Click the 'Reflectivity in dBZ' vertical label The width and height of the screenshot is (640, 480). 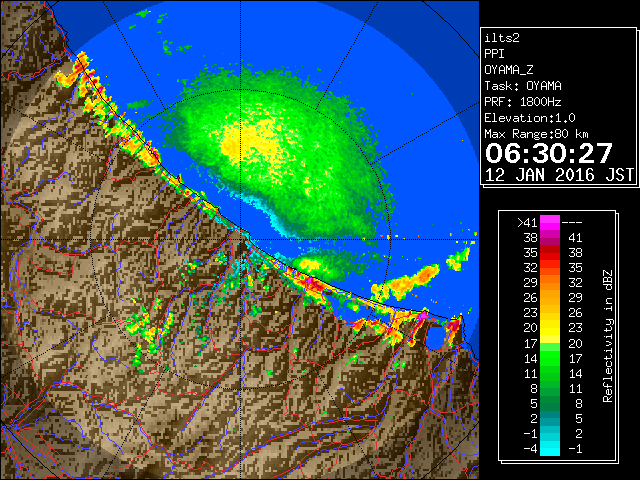point(608,336)
